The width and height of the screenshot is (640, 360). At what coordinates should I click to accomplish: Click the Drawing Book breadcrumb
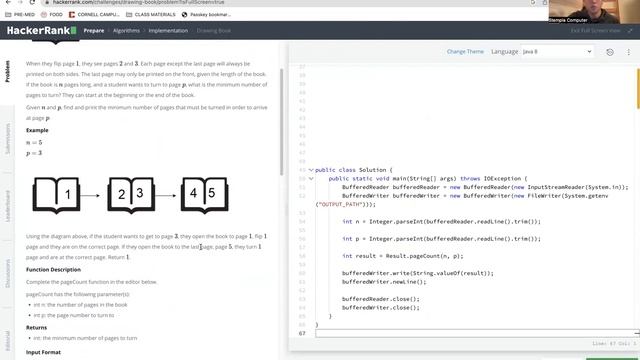click(213, 31)
